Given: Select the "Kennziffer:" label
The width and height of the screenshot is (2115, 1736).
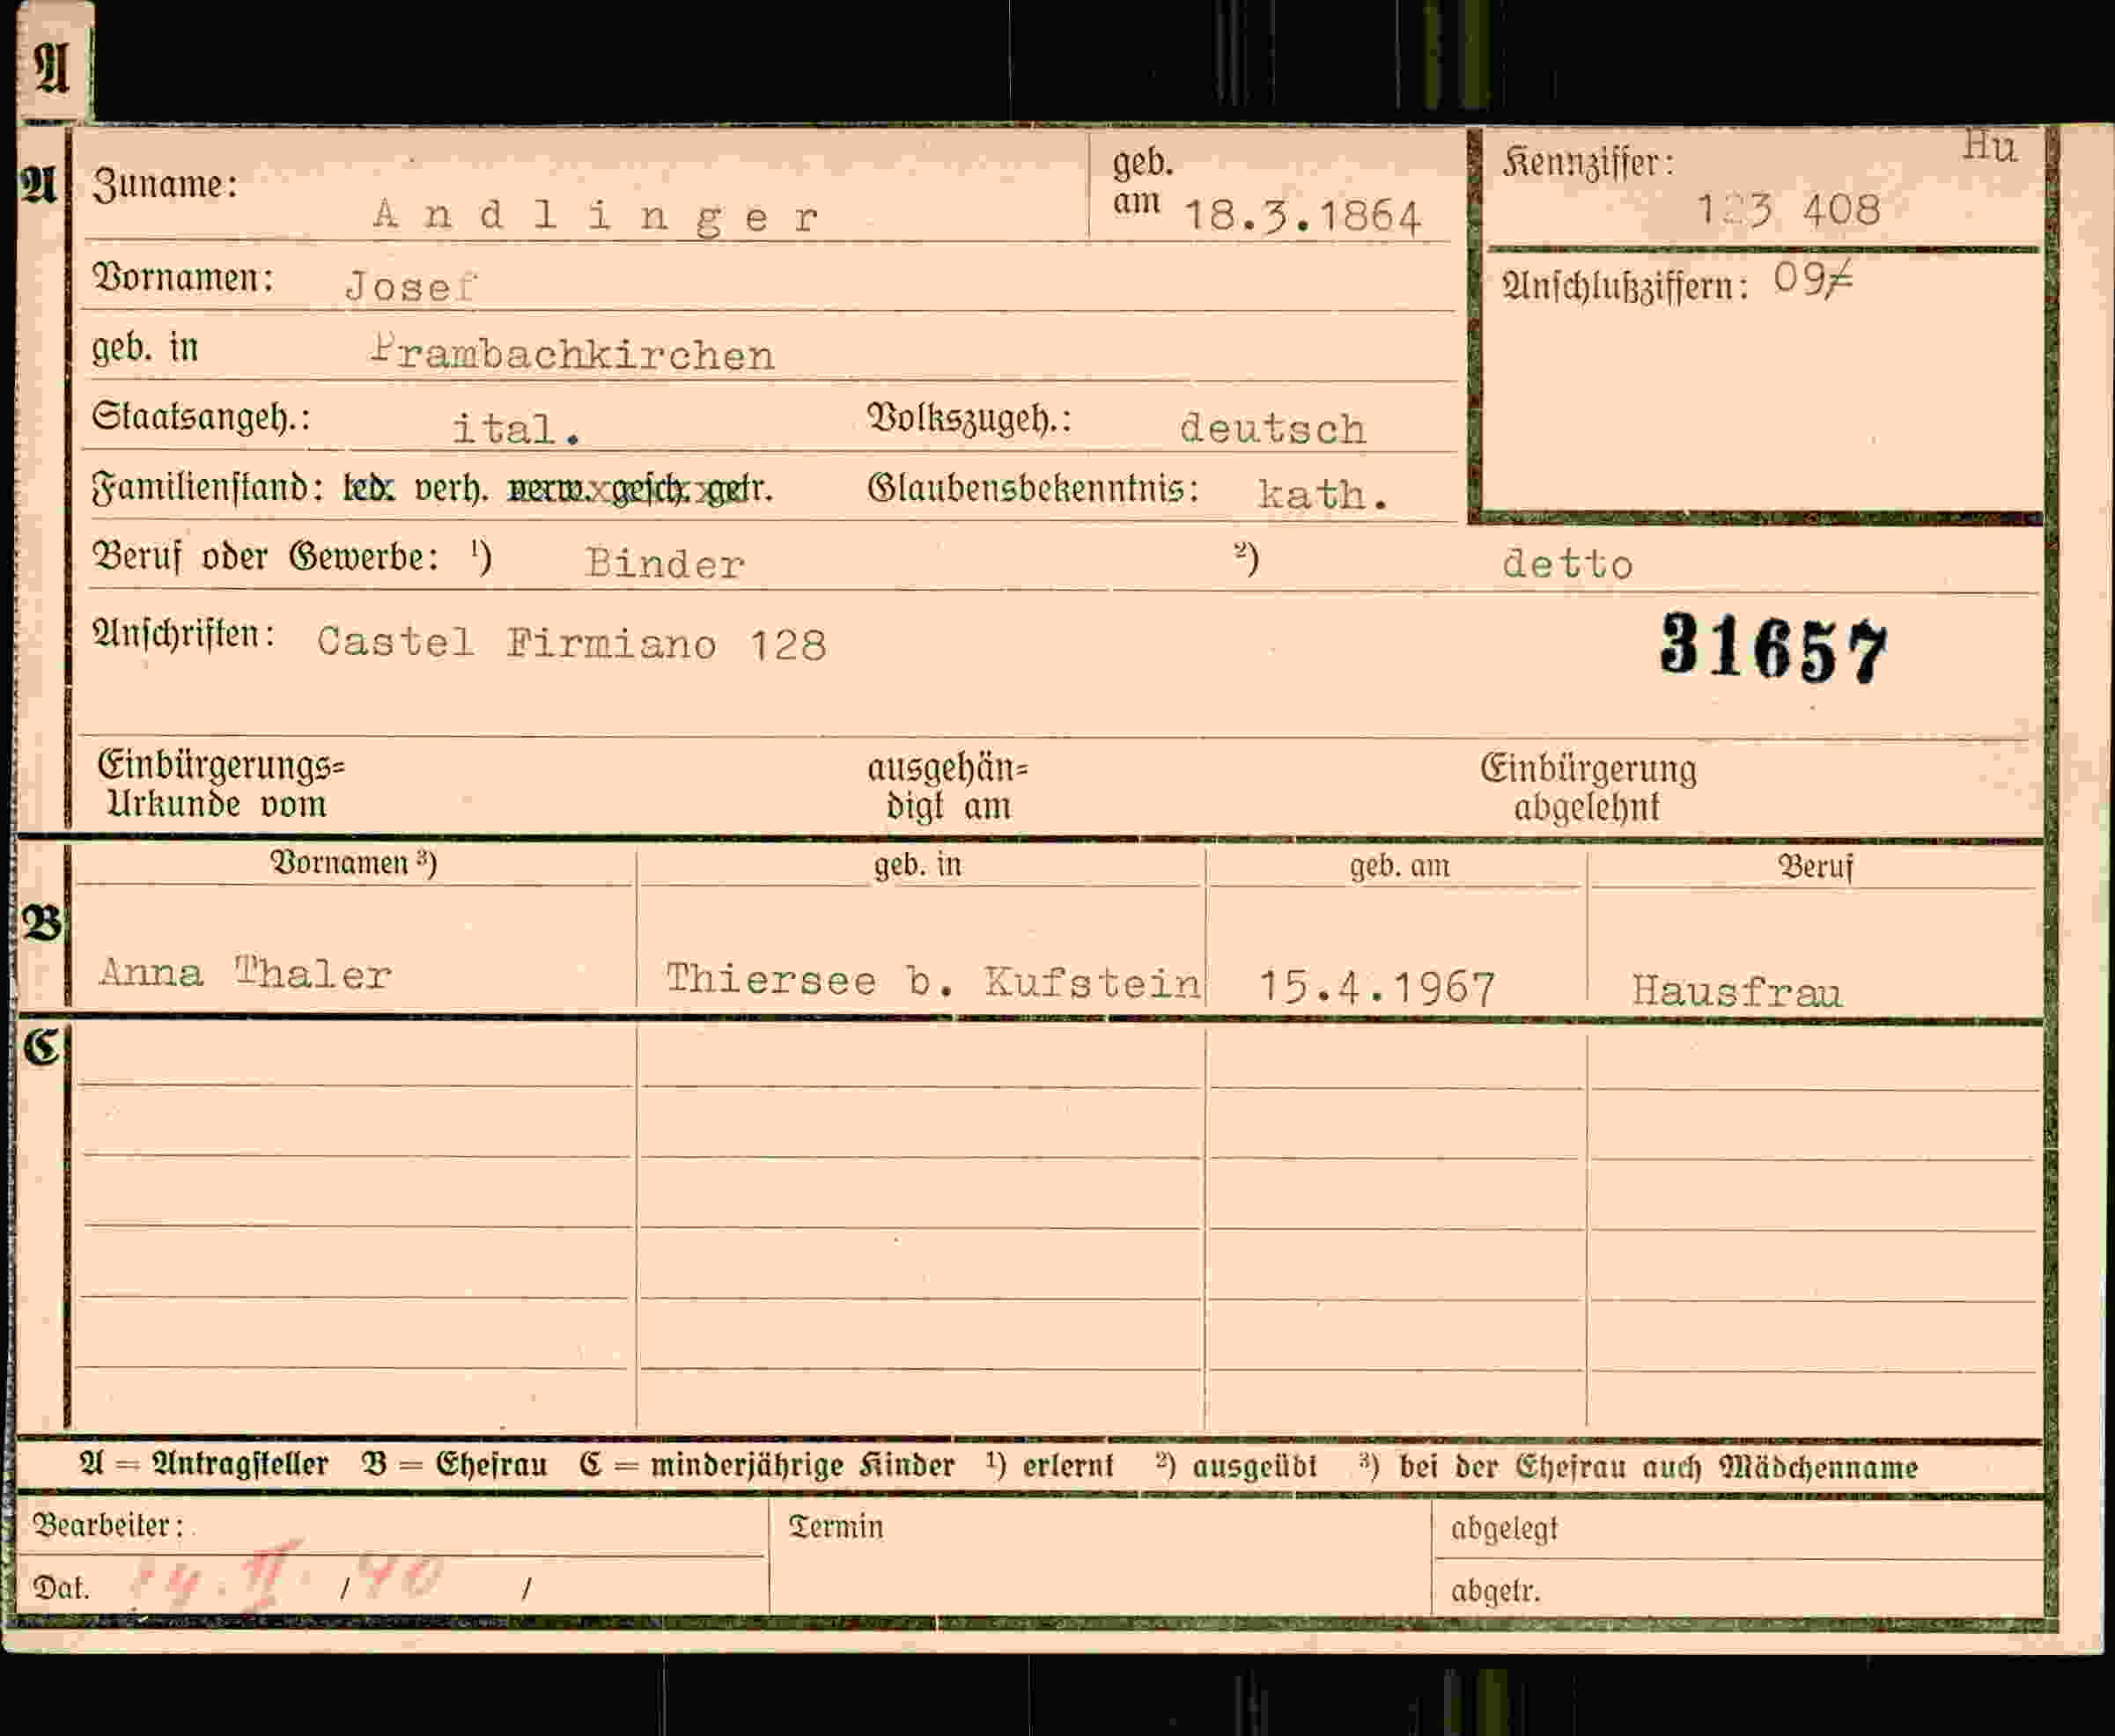Looking at the screenshot, I should click(x=1588, y=164).
